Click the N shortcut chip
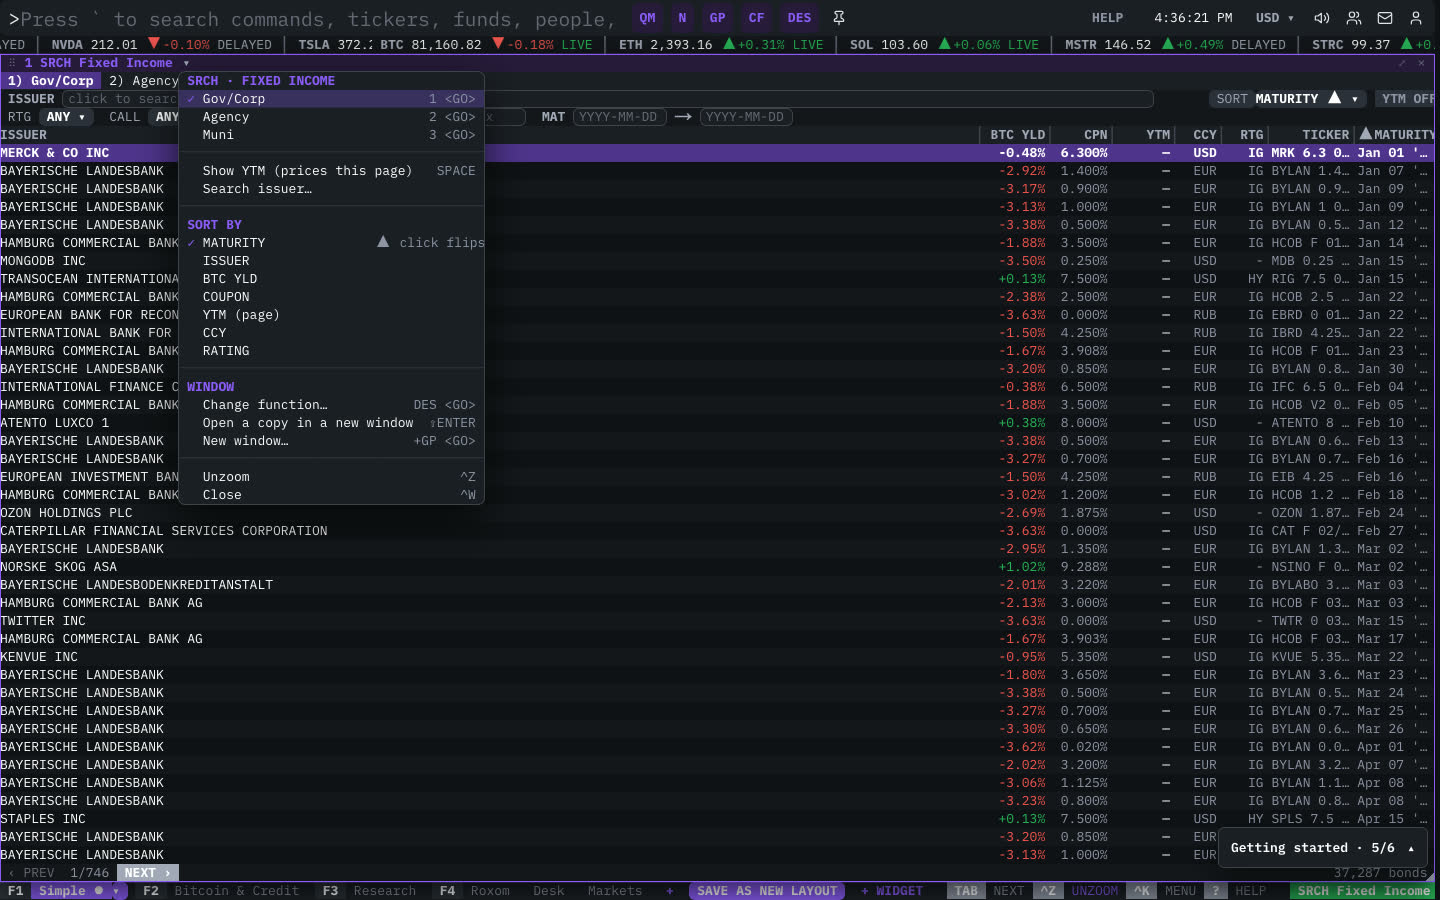Viewport: 1440px width, 900px height. point(682,18)
